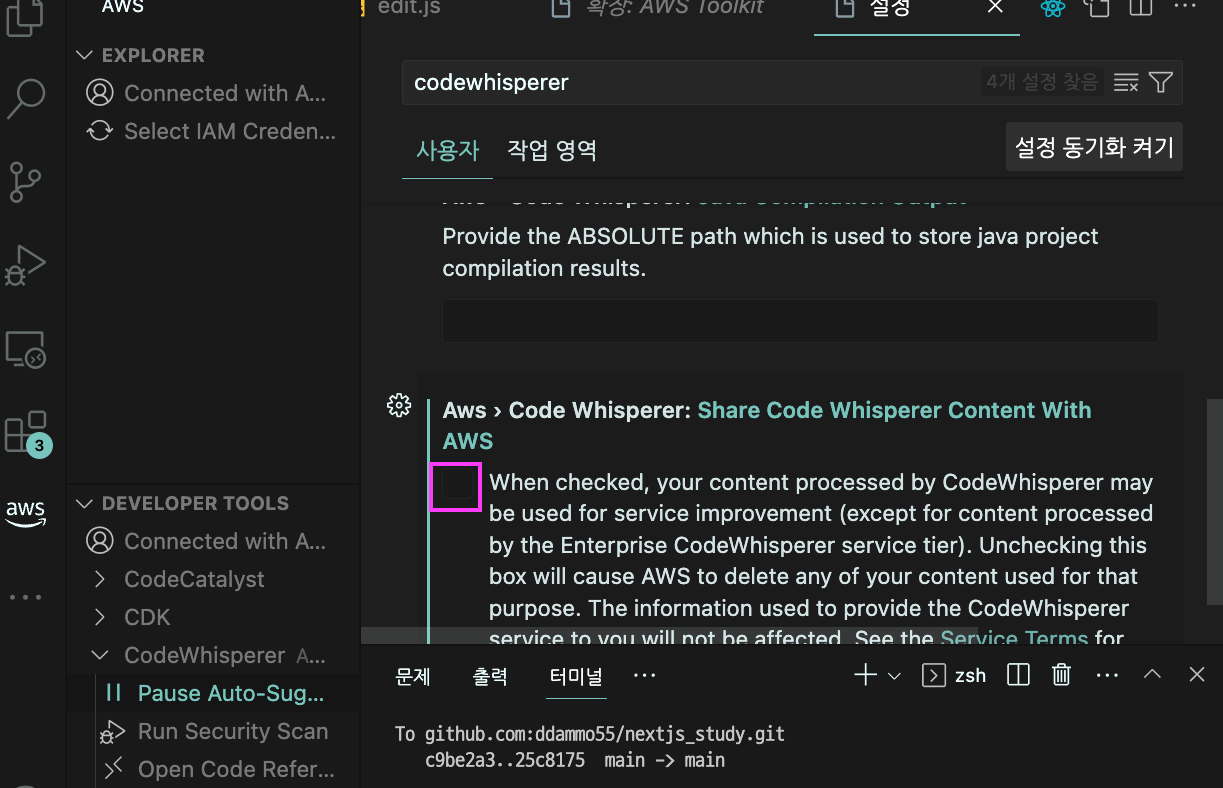Collapse the CodeWhisperer tree node
The image size is (1223, 788).
click(x=100, y=655)
